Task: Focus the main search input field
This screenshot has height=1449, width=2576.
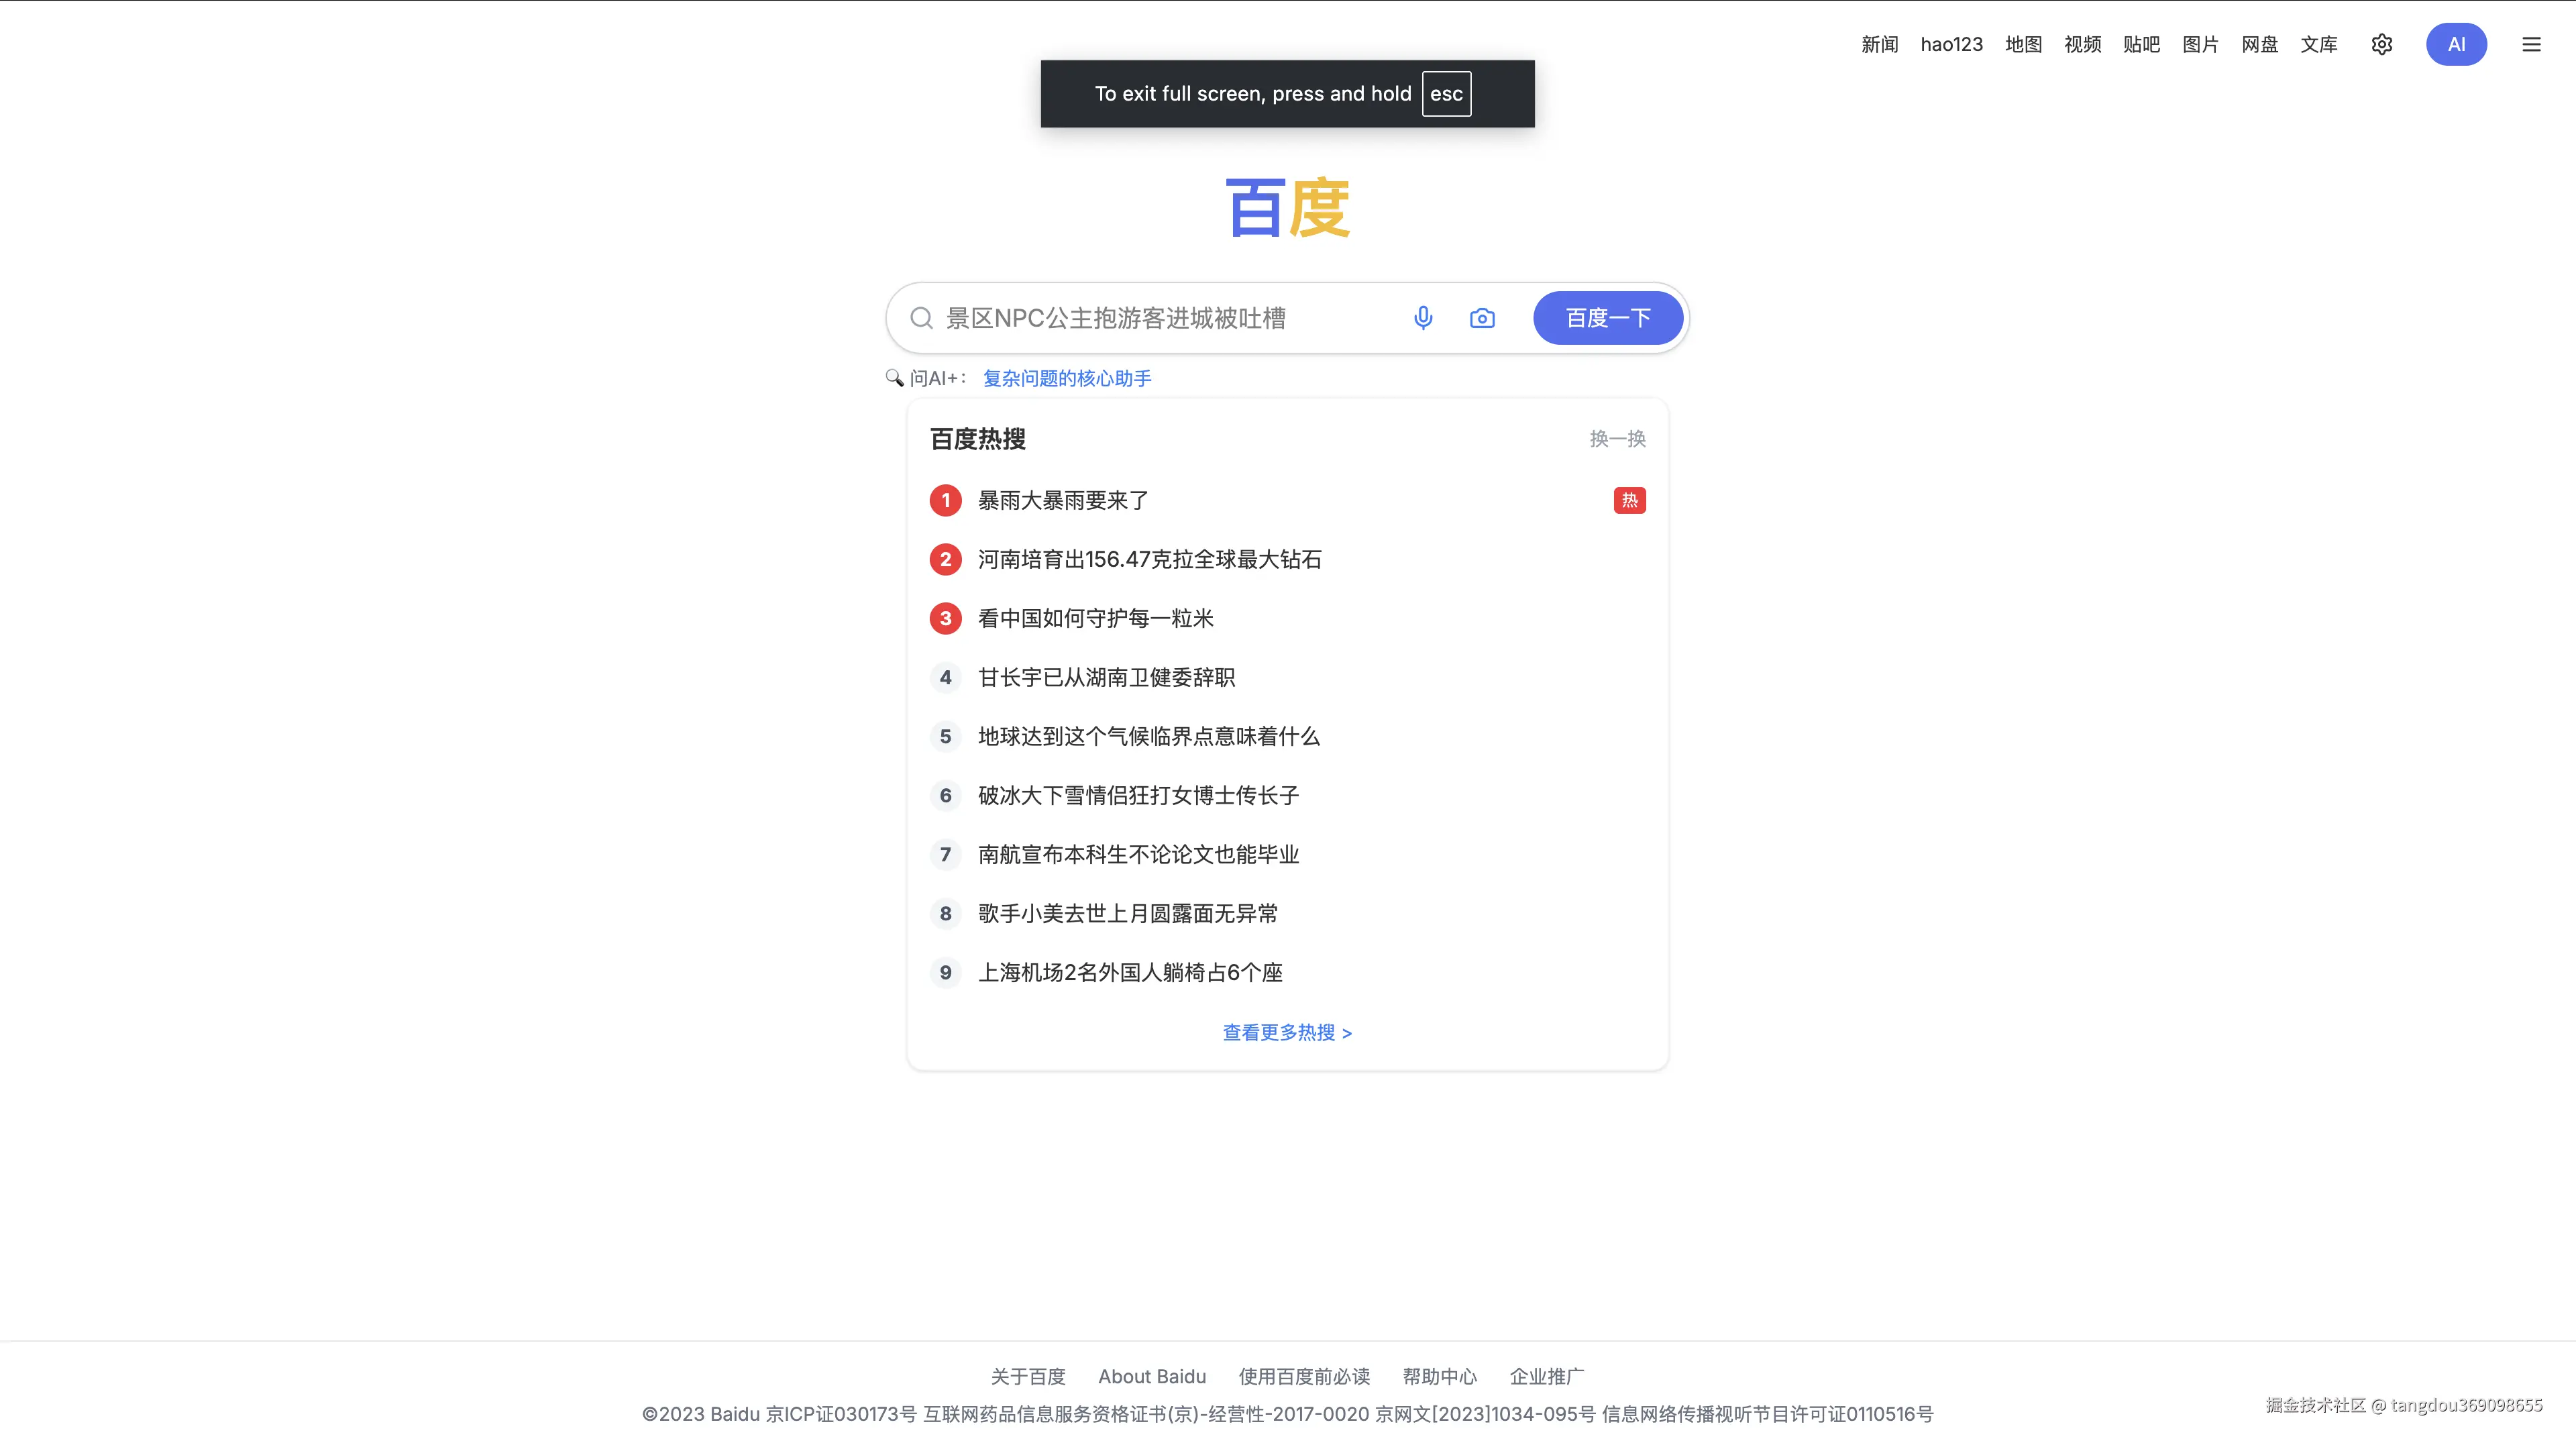Action: [1160, 318]
